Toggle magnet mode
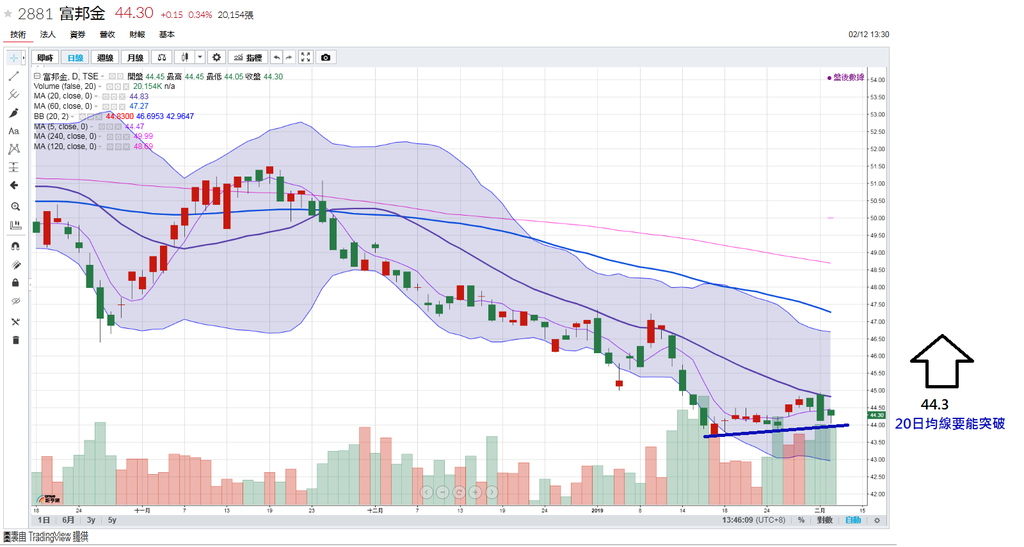This screenshot has height=547, width=1024. pos(15,246)
